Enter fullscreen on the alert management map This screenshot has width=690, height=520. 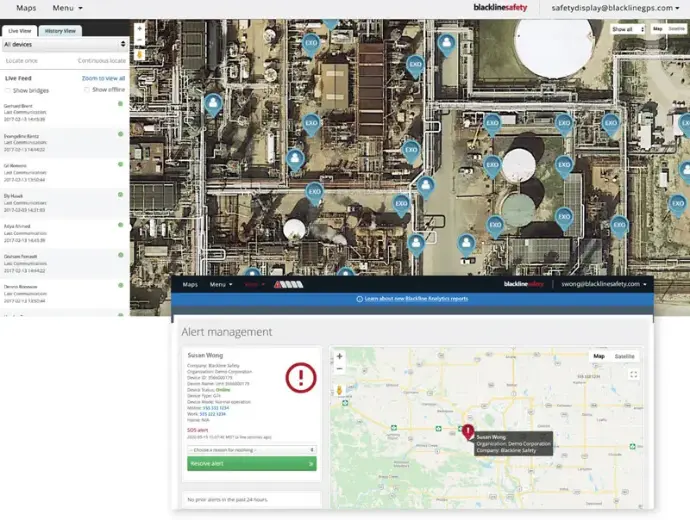click(x=633, y=374)
